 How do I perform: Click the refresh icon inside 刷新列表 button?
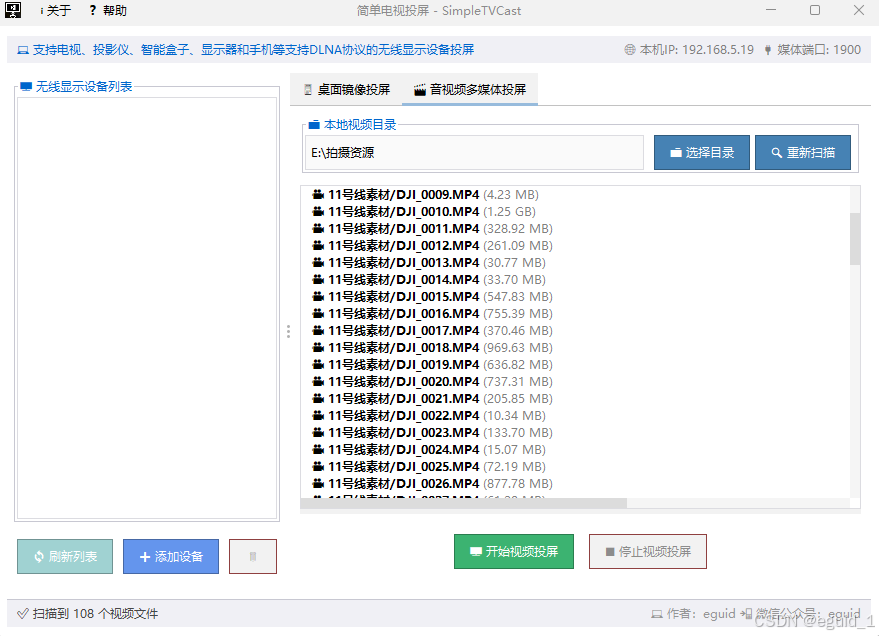tap(36, 556)
